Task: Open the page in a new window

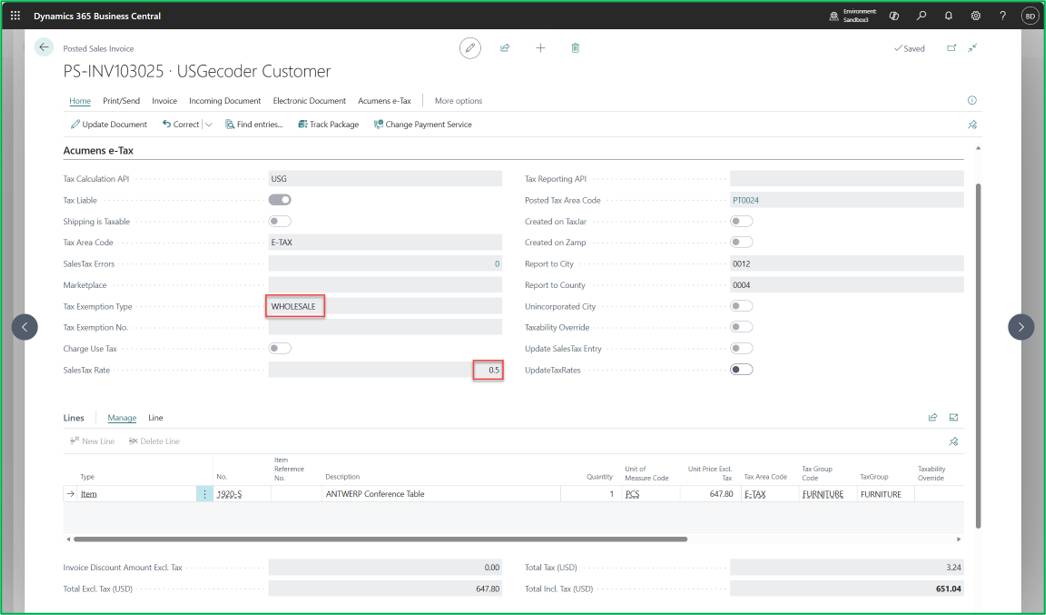Action: [951, 48]
